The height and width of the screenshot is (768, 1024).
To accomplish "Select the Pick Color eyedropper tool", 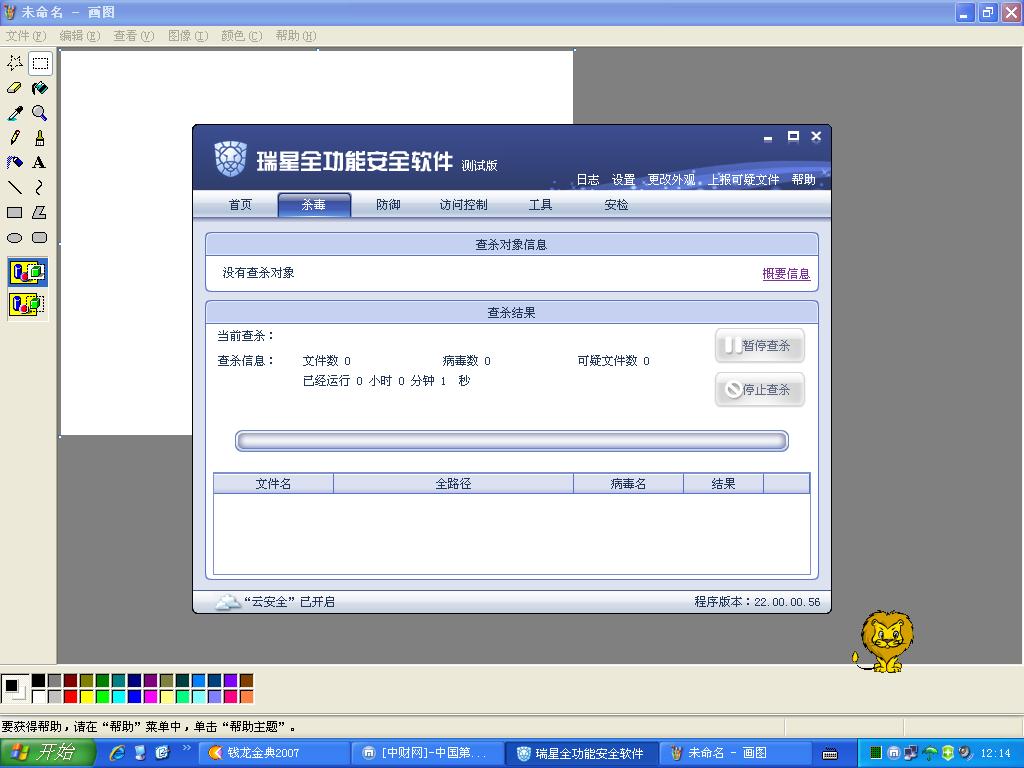I will click(x=15, y=113).
